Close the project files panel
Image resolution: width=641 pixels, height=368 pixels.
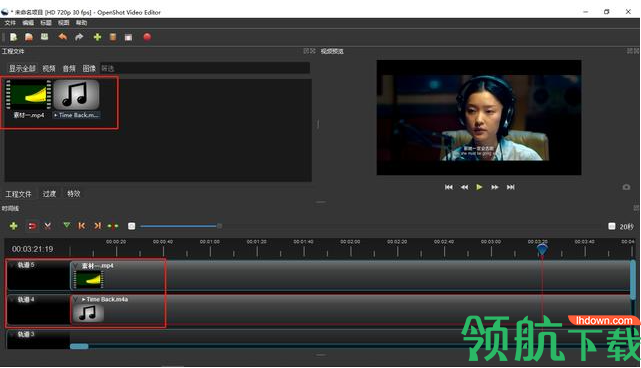coord(313,51)
